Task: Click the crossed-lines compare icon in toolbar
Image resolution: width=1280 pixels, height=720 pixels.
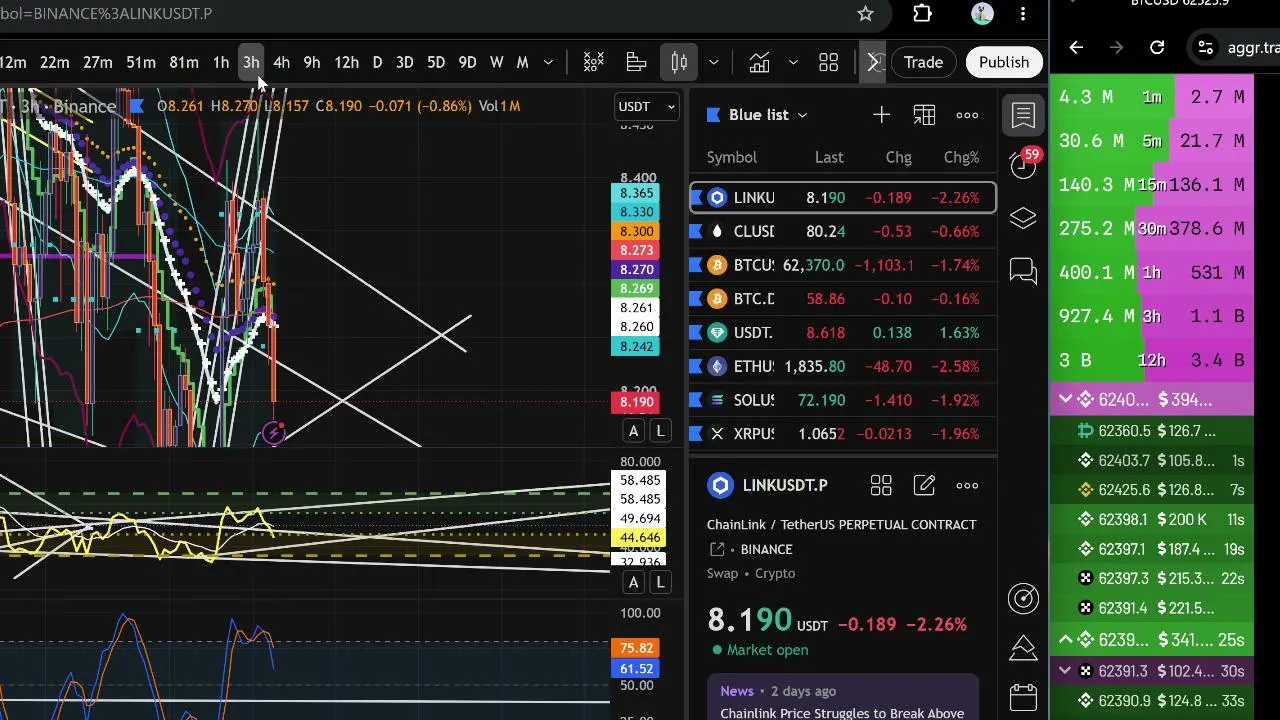Action: pos(593,63)
